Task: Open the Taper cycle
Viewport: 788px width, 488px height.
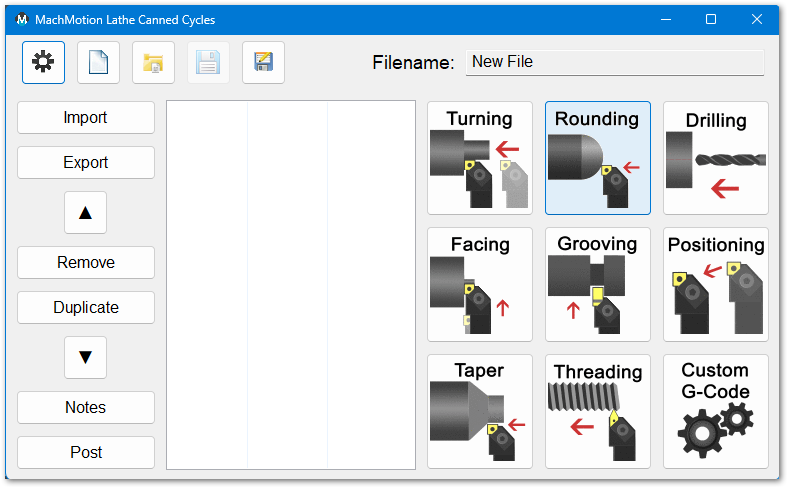Action: point(480,411)
